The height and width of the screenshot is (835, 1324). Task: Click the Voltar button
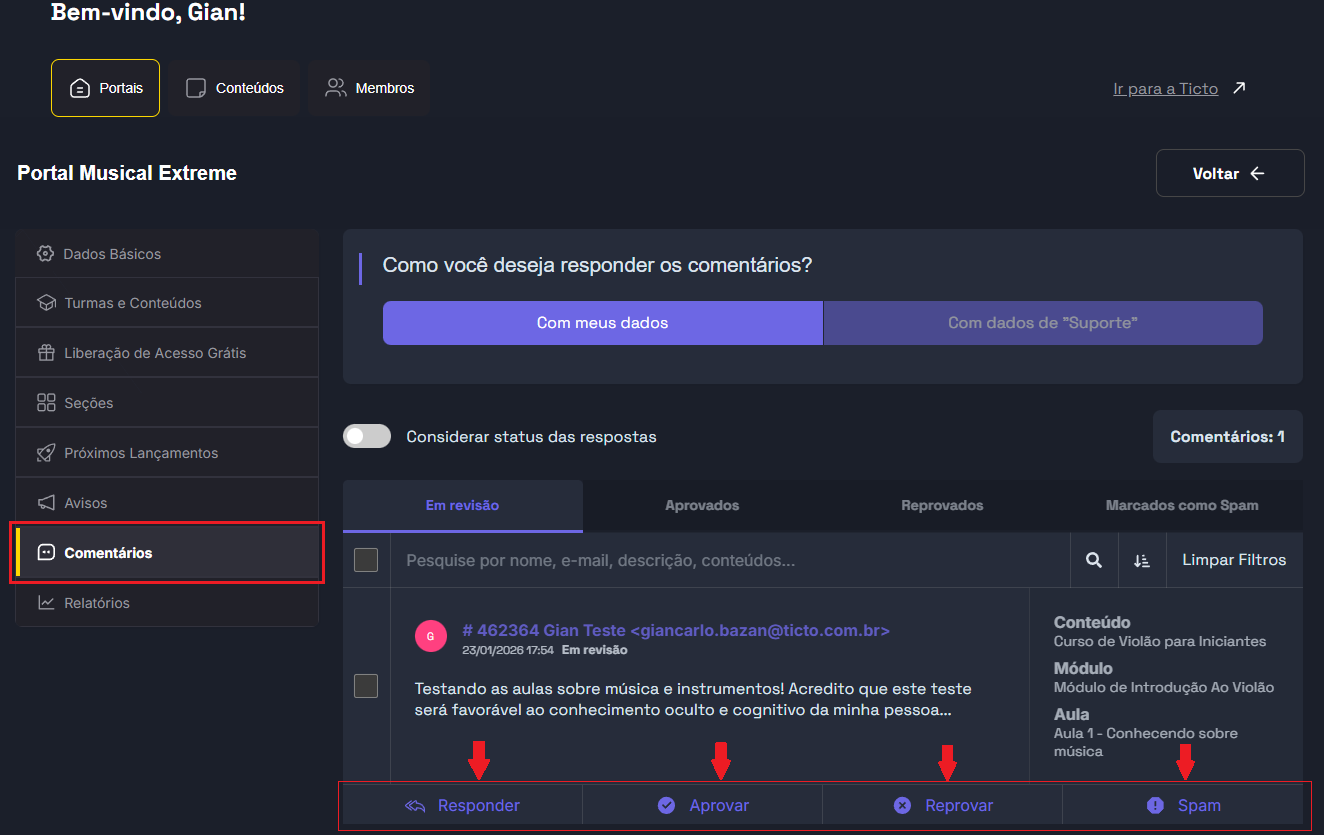[1229, 173]
